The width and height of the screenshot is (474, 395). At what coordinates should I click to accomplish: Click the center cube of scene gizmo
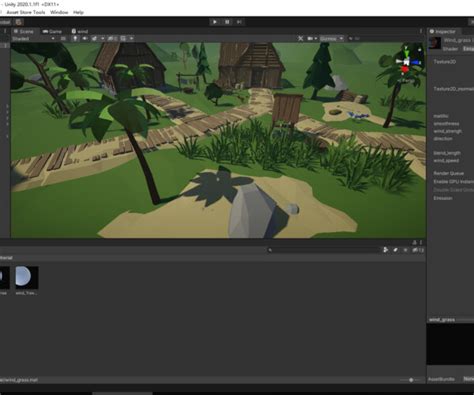pyautogui.click(x=406, y=62)
